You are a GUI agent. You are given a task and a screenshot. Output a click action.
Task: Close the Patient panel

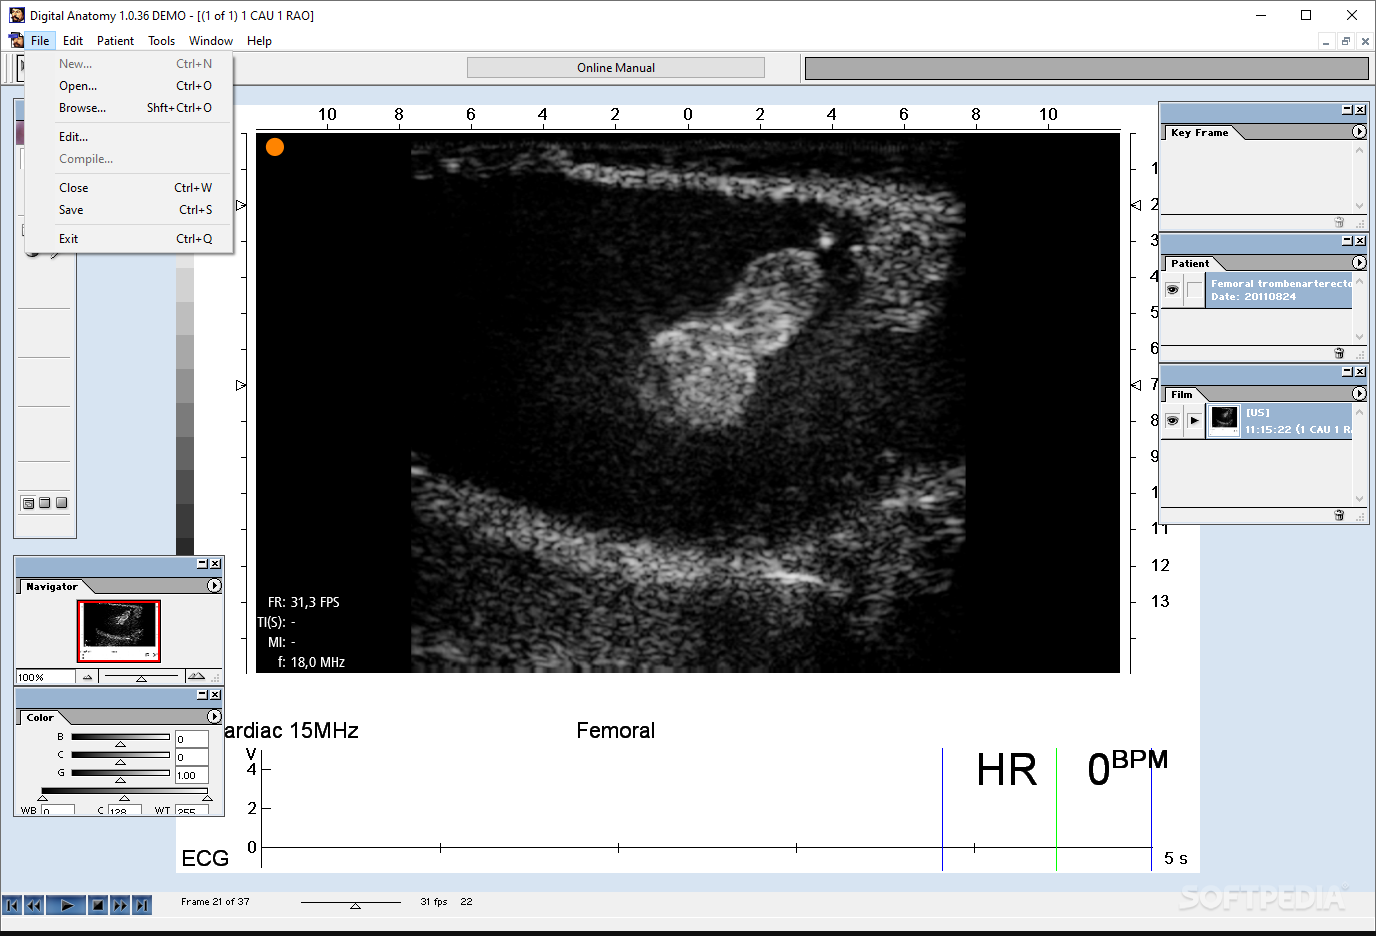click(x=1360, y=240)
